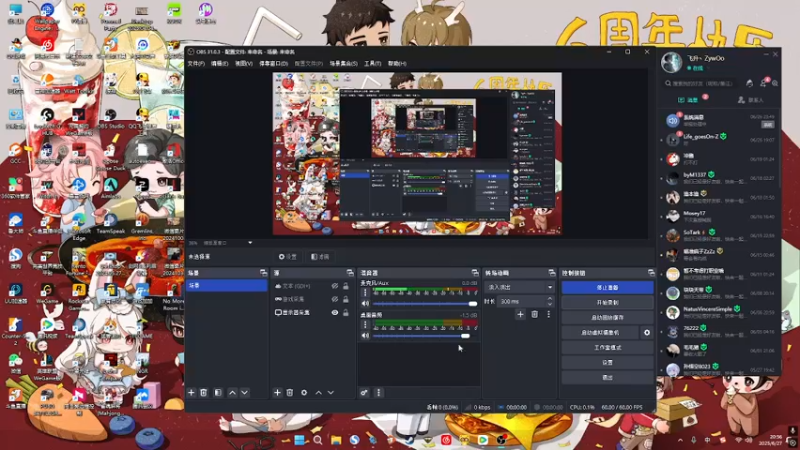Viewport: 800px width, 450px height.
Task: Switch to the 联系人 tab in chat window
Action: tap(751, 100)
